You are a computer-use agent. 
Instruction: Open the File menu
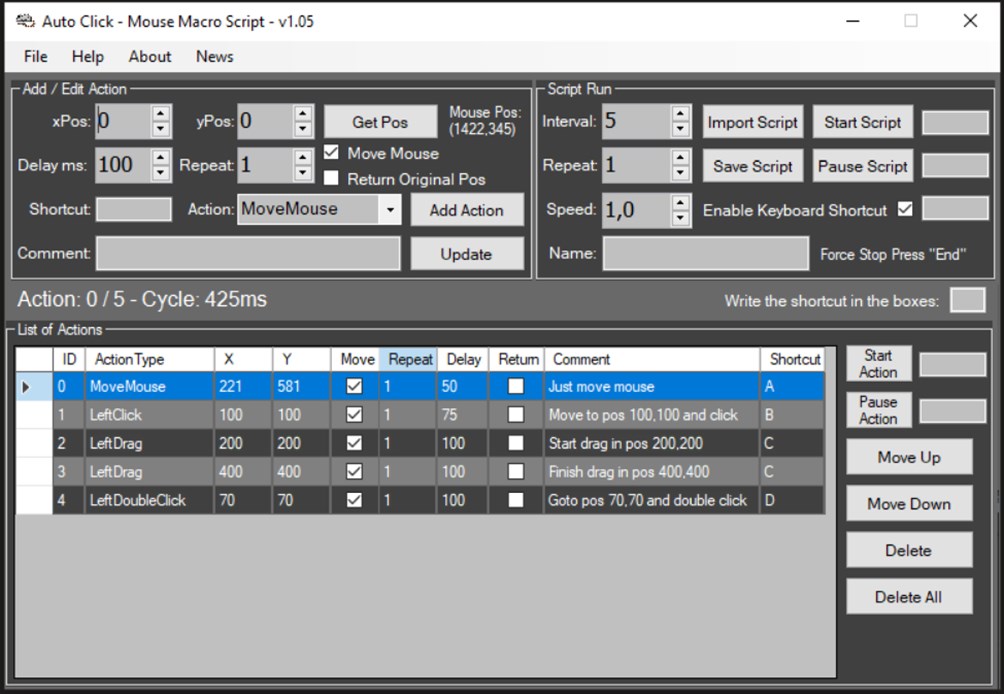coord(34,57)
